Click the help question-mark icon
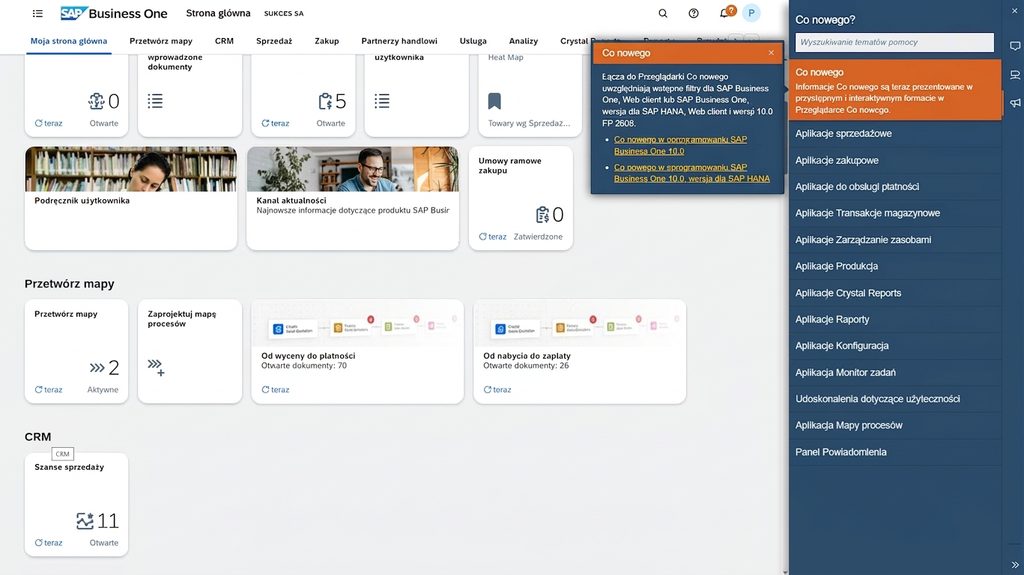Image resolution: width=1024 pixels, height=575 pixels. click(x=694, y=13)
